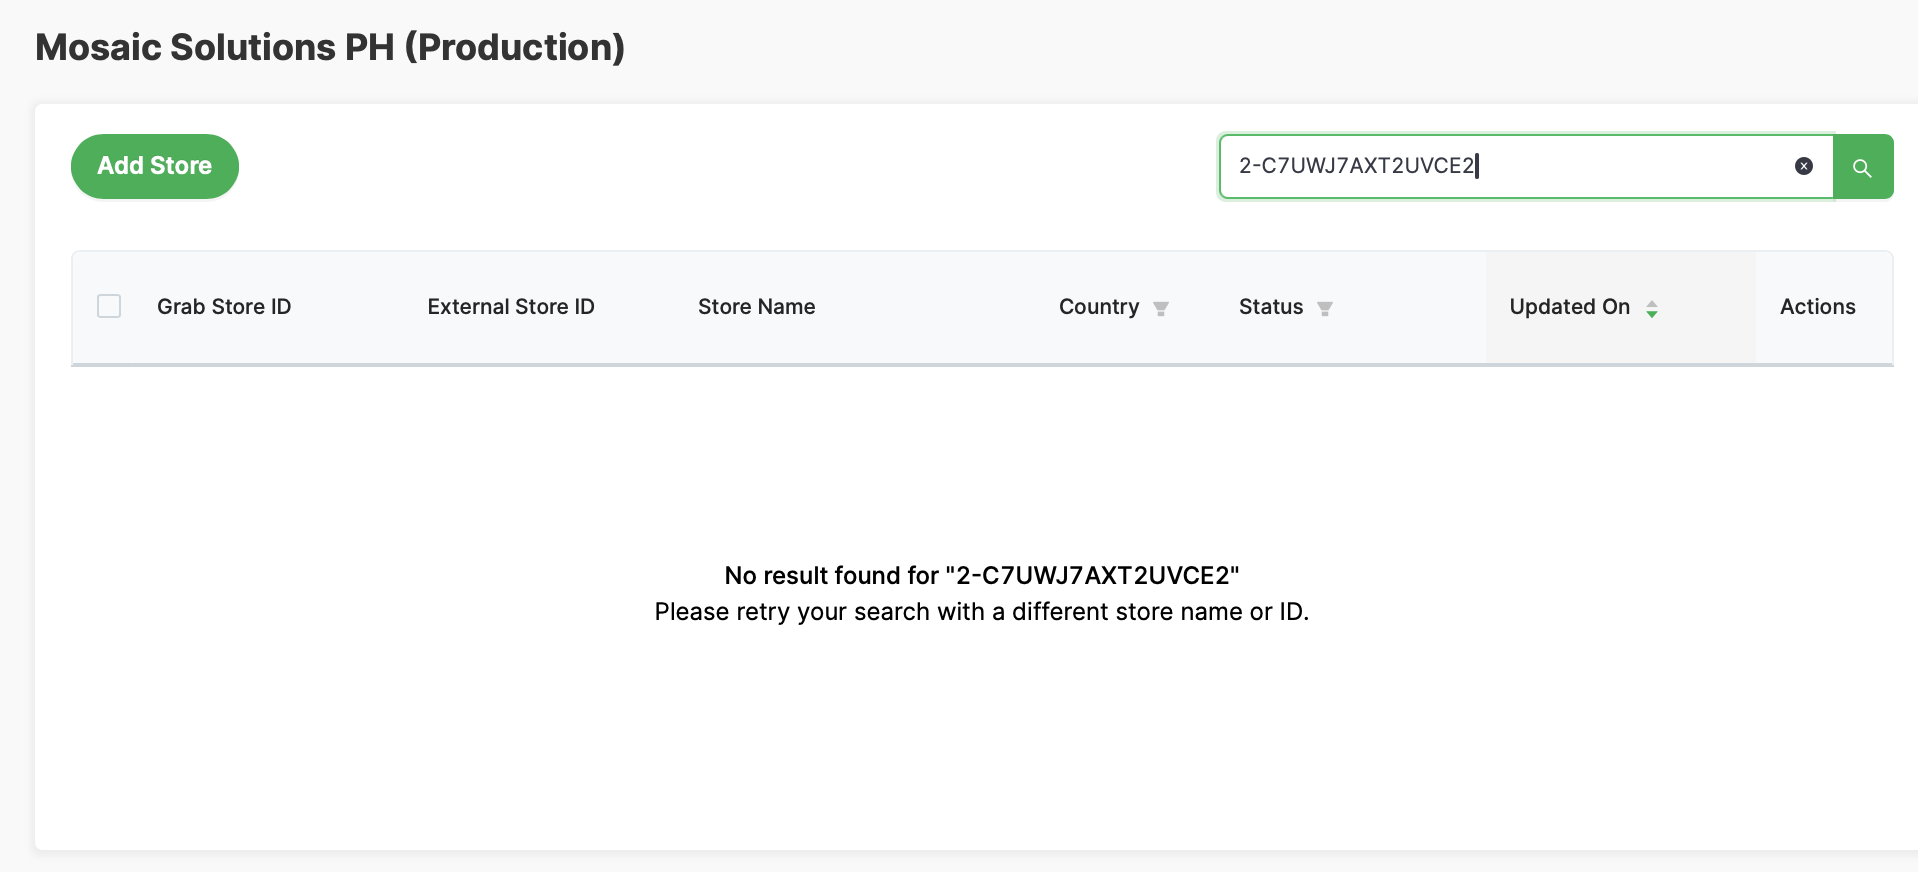This screenshot has height=872, width=1918.
Task: Click the Status column header label
Action: pyautogui.click(x=1270, y=307)
